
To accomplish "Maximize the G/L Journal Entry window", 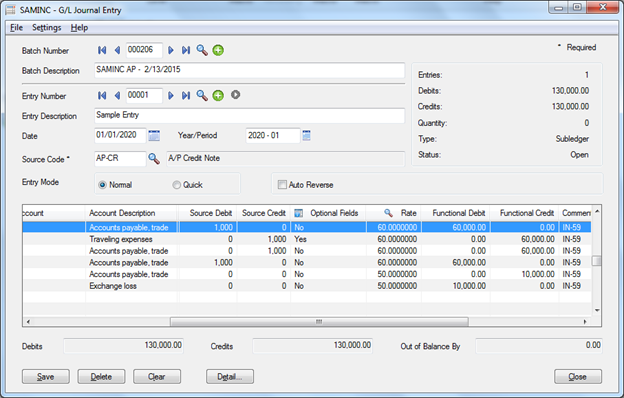I will 577,8.
